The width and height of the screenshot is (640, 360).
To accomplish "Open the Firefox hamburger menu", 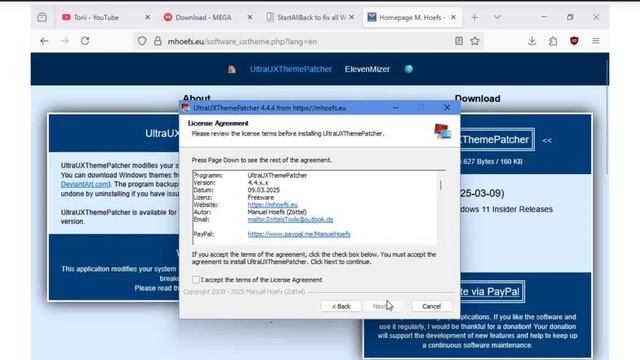I will (596, 41).
